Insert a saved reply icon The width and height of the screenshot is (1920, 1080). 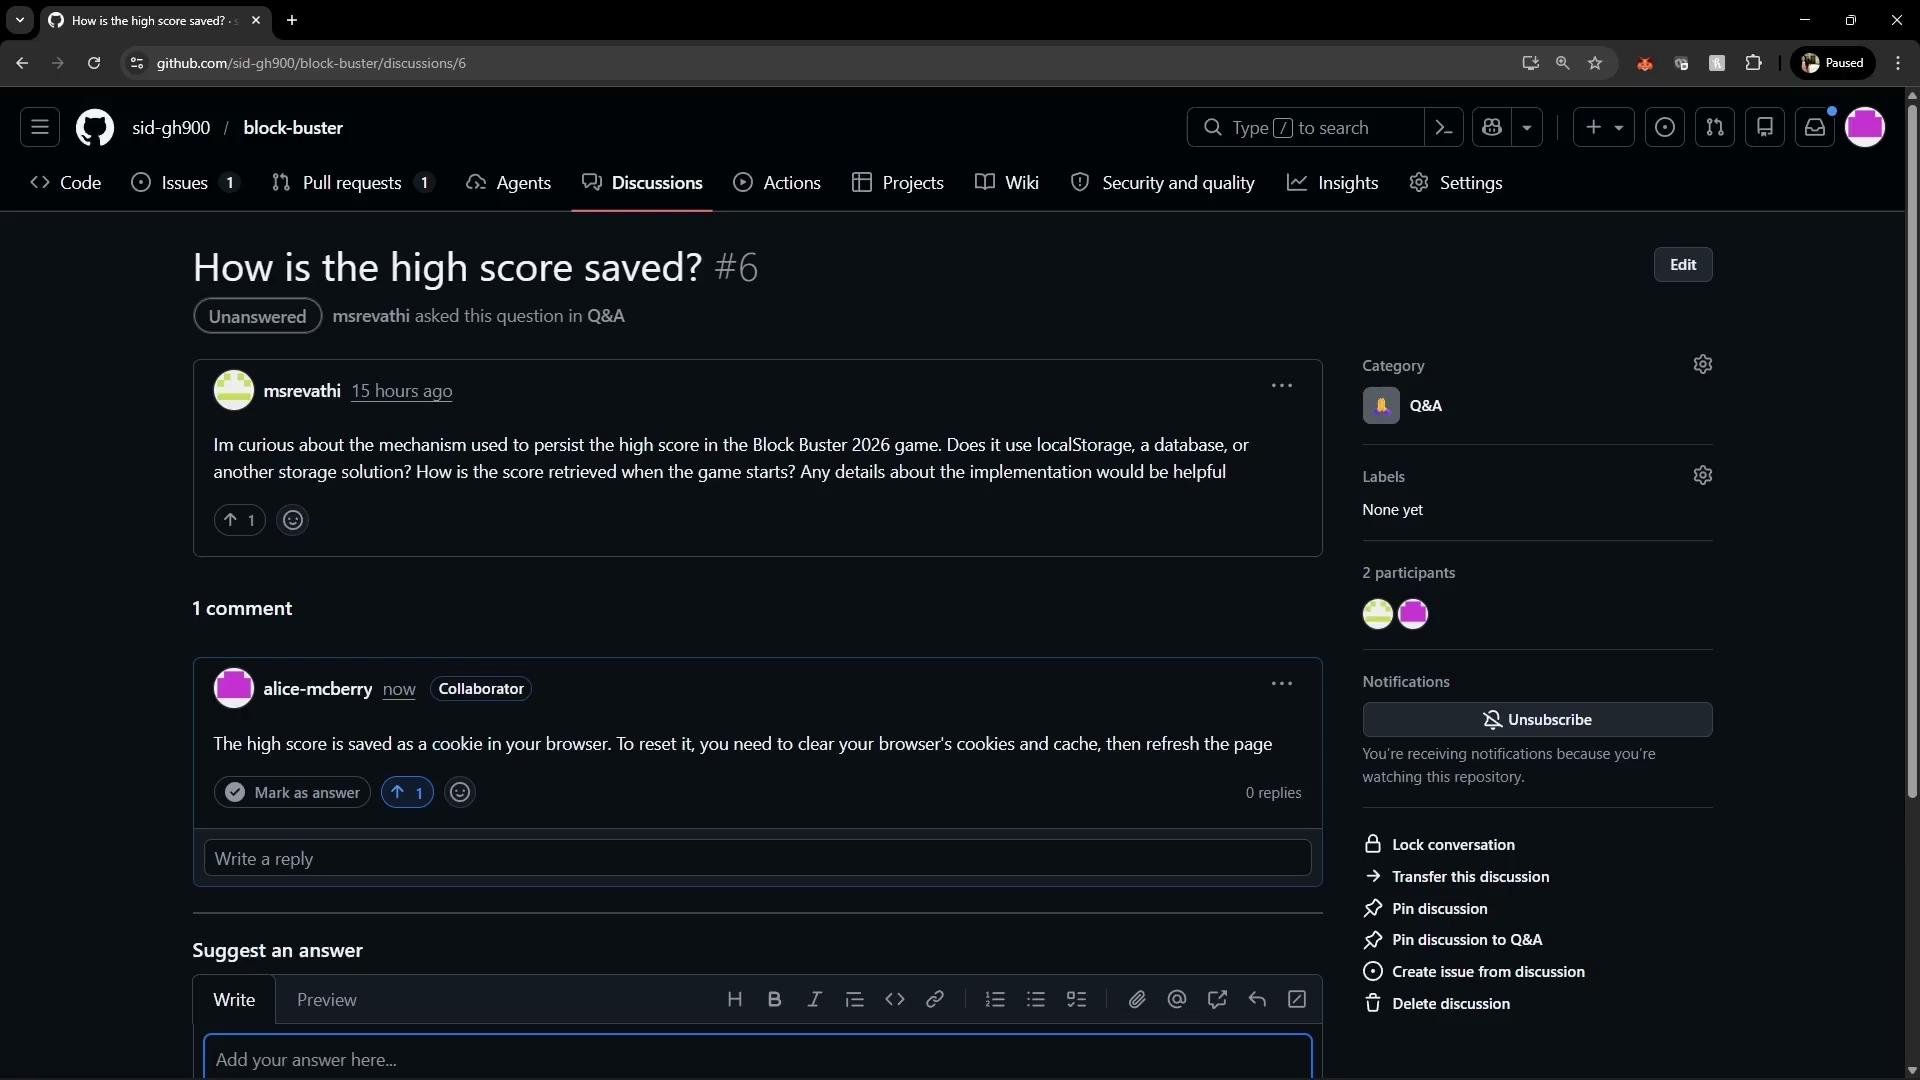click(1257, 999)
